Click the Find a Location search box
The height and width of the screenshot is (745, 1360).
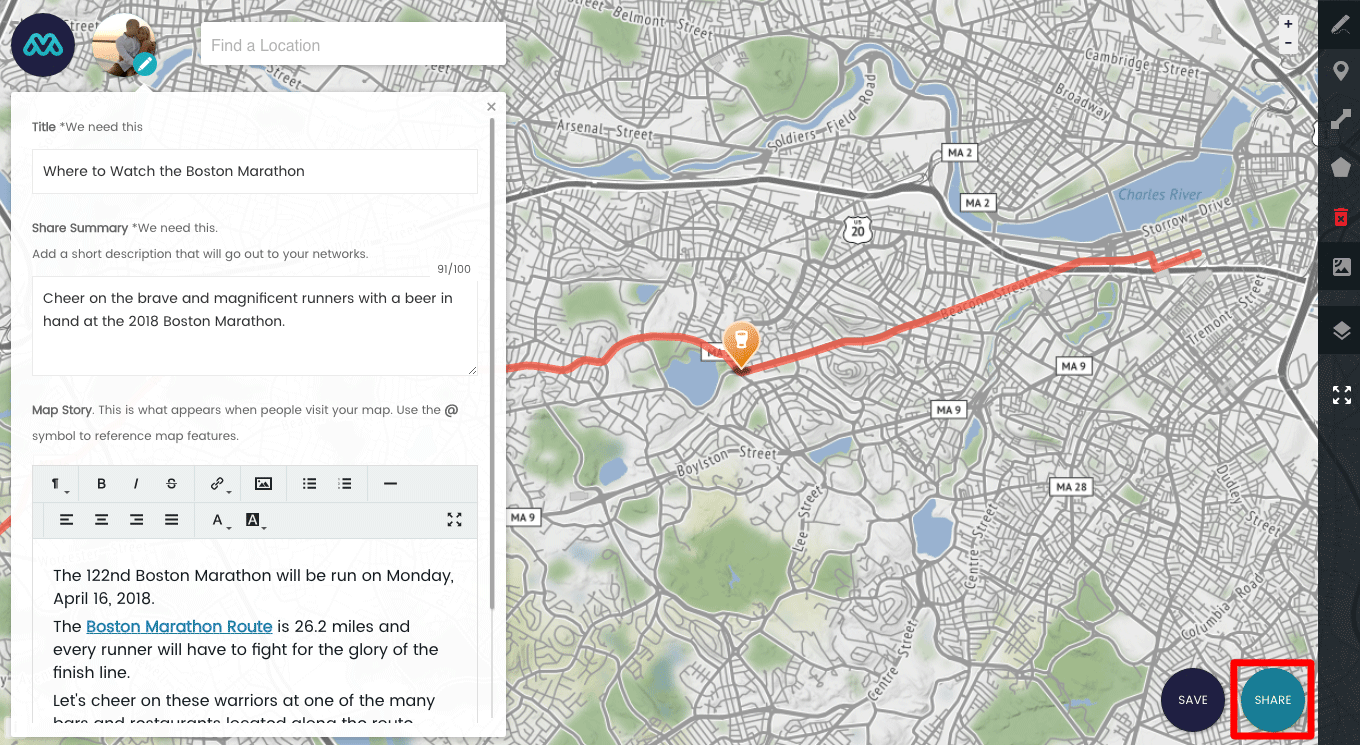coord(353,45)
